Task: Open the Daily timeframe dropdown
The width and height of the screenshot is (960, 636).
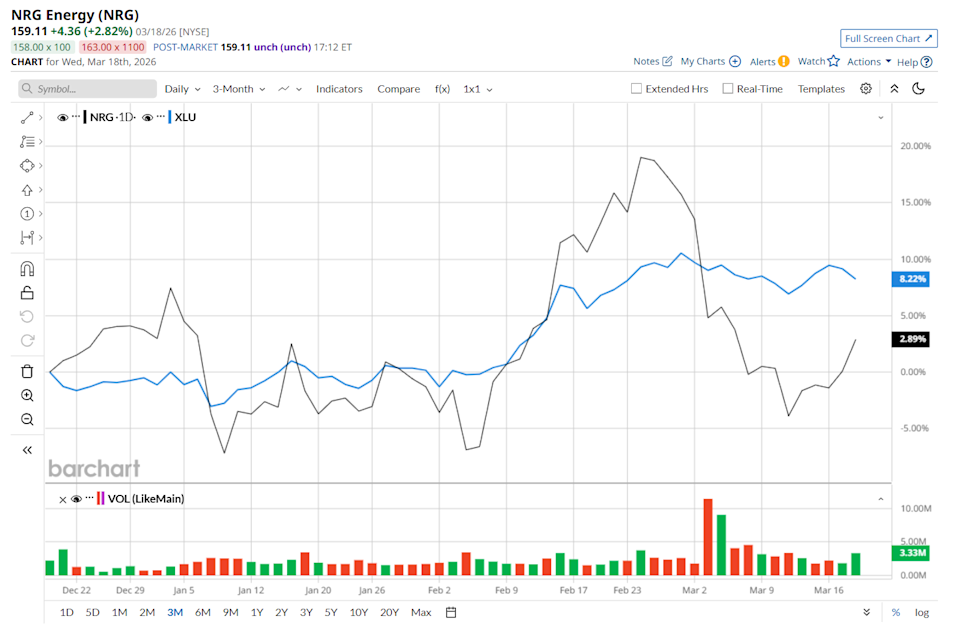Action: click(181, 89)
